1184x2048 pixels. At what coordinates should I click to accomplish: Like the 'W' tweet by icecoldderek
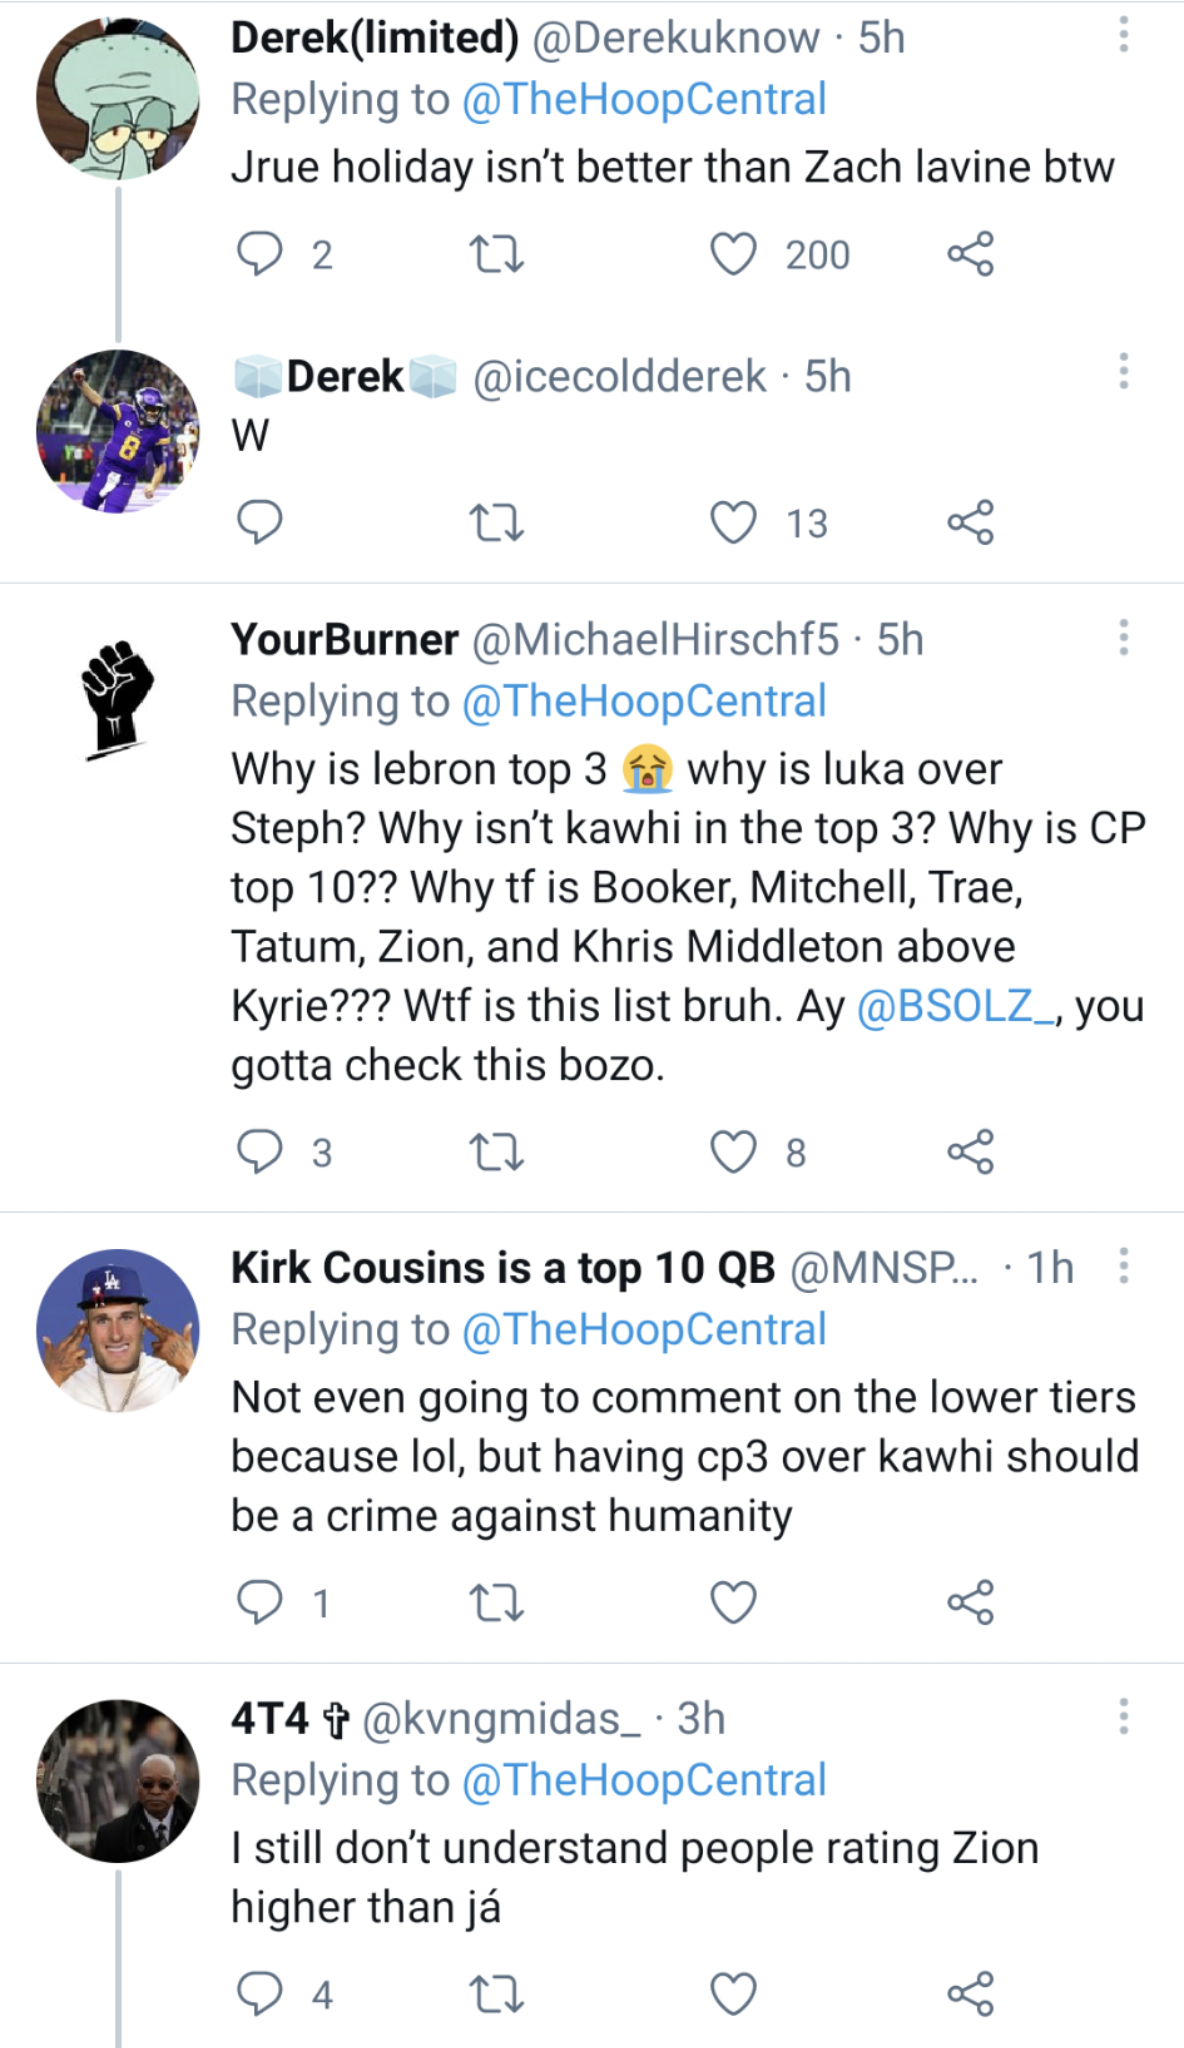[x=733, y=522]
